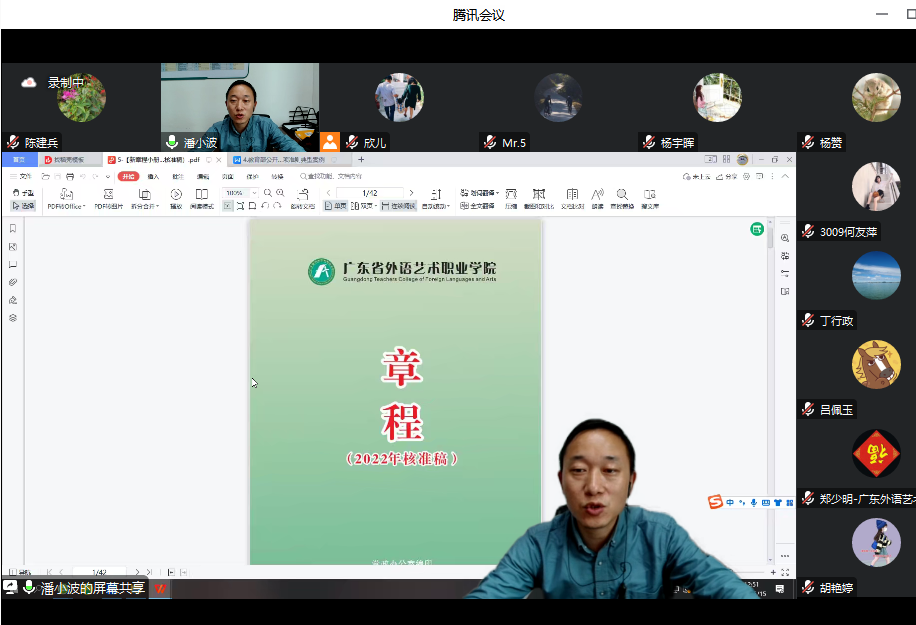
Task: Click the 3009何友萍 participant name
Action: pyautogui.click(x=848, y=232)
